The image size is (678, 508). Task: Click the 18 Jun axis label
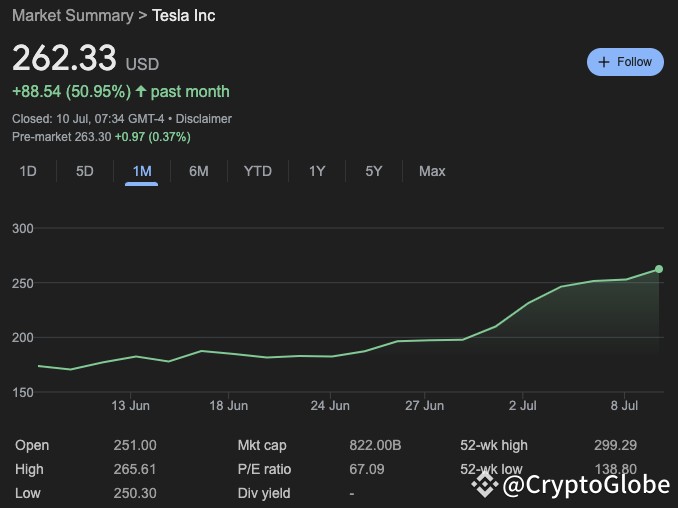click(x=229, y=406)
